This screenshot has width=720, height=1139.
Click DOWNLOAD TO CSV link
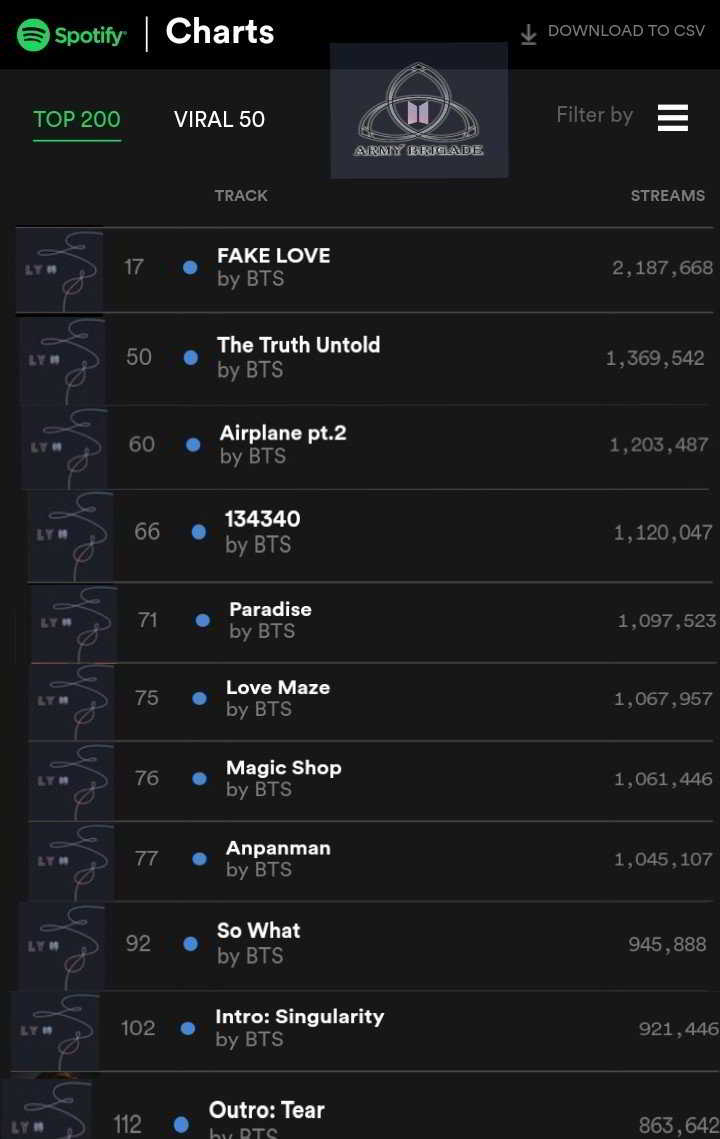(x=626, y=31)
